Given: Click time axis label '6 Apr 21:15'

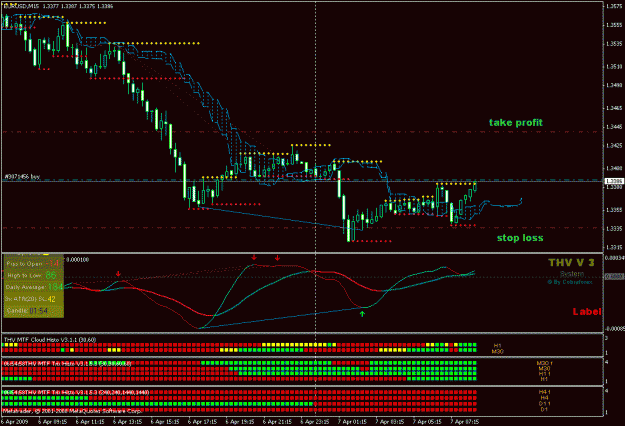Looking at the screenshot, I should point(277,422).
